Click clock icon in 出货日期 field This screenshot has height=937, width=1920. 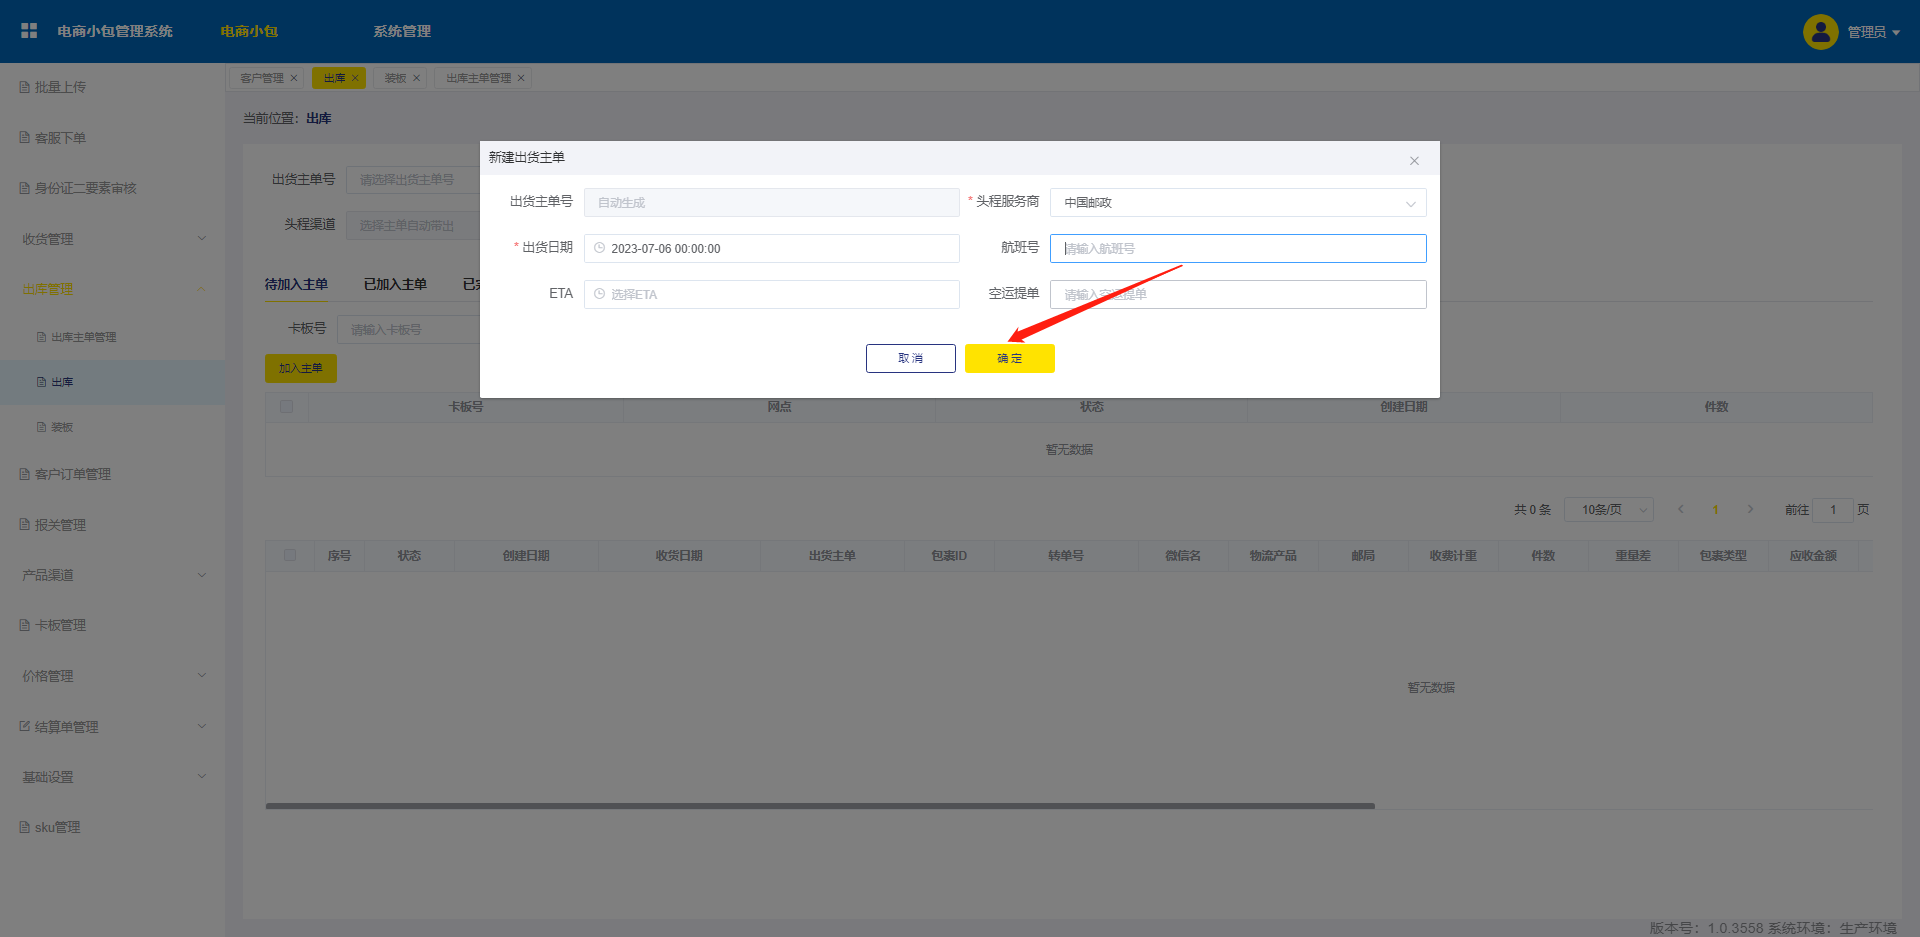600,248
